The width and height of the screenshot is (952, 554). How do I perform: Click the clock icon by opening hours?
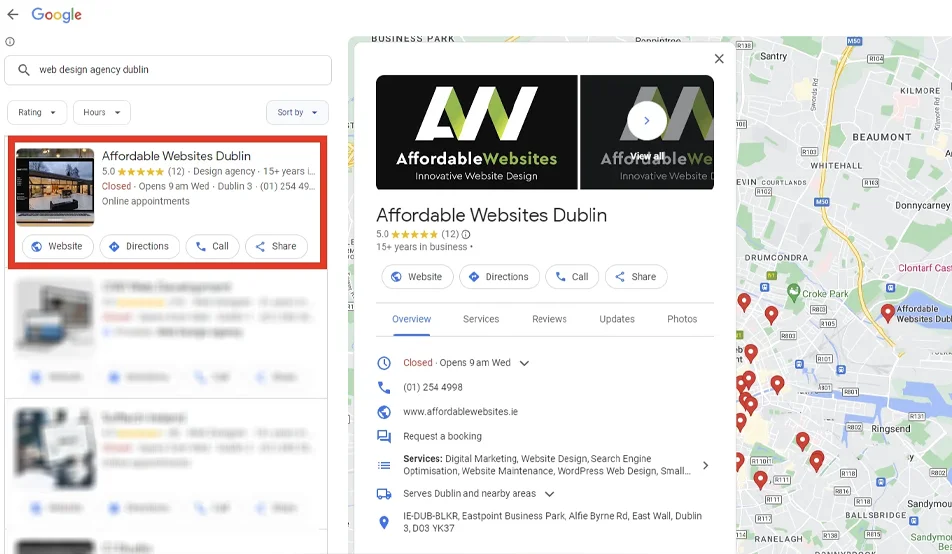[x=384, y=363]
